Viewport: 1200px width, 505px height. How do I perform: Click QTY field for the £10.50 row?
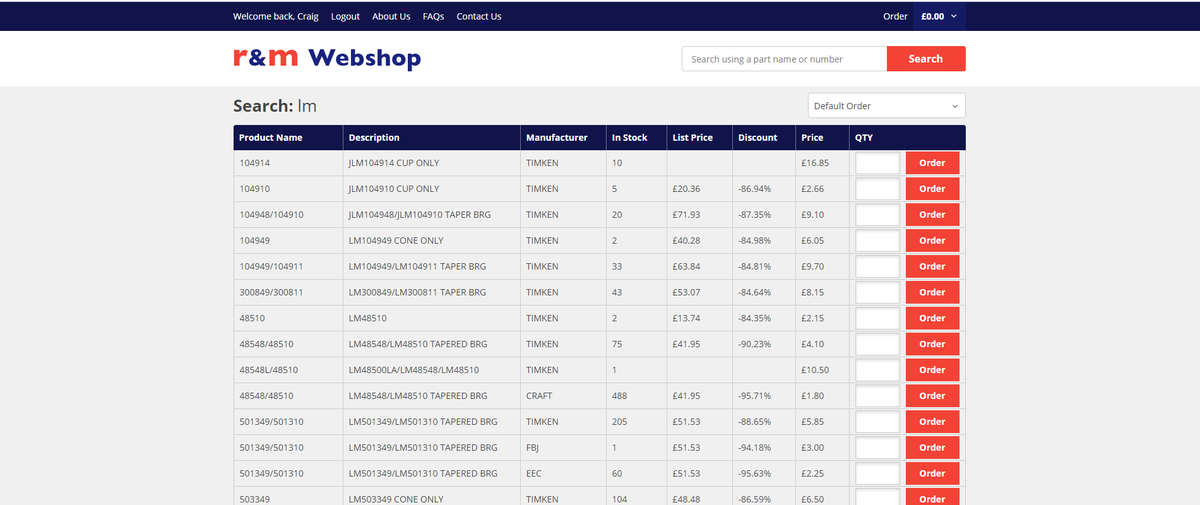coord(878,370)
